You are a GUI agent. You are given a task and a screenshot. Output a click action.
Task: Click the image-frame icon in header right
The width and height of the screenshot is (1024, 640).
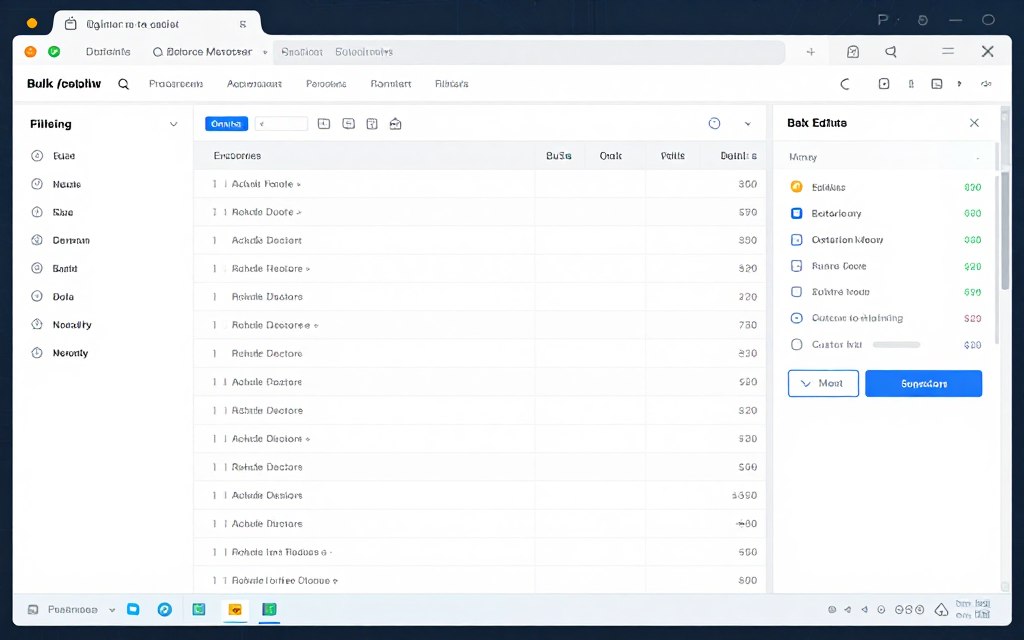click(x=936, y=84)
